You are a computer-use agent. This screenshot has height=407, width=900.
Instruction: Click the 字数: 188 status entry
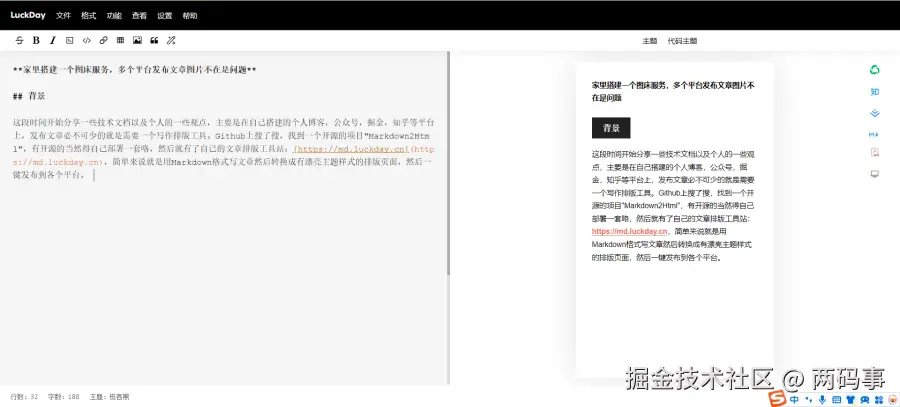[63, 397]
